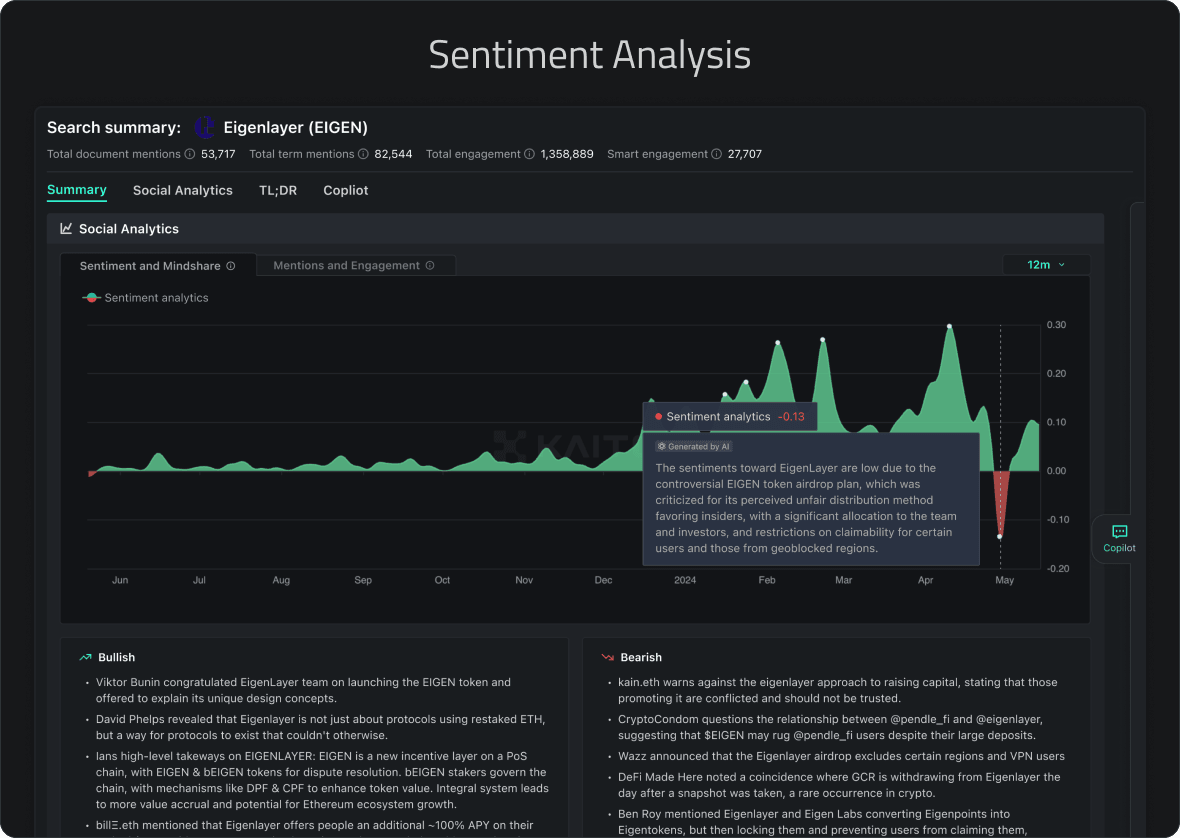Click info icon beside Total engagement
Viewport: 1180px width, 838px height.
coord(530,154)
